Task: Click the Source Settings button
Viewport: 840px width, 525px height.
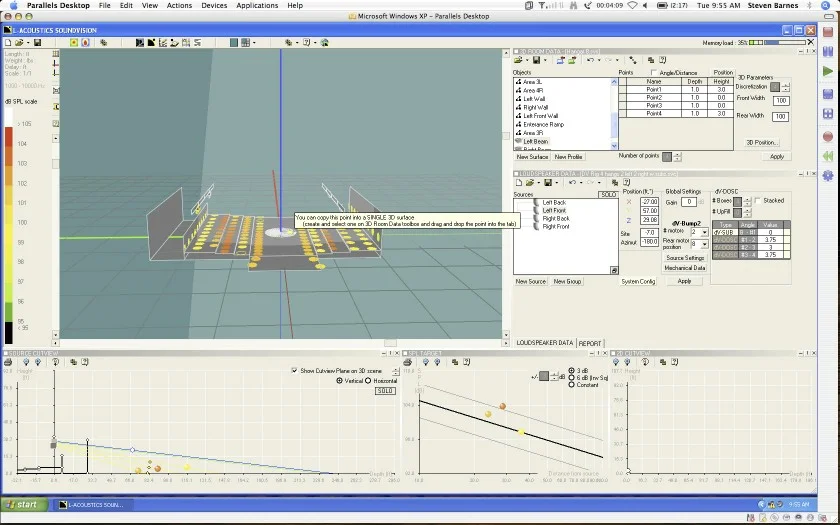Action: 685,258
